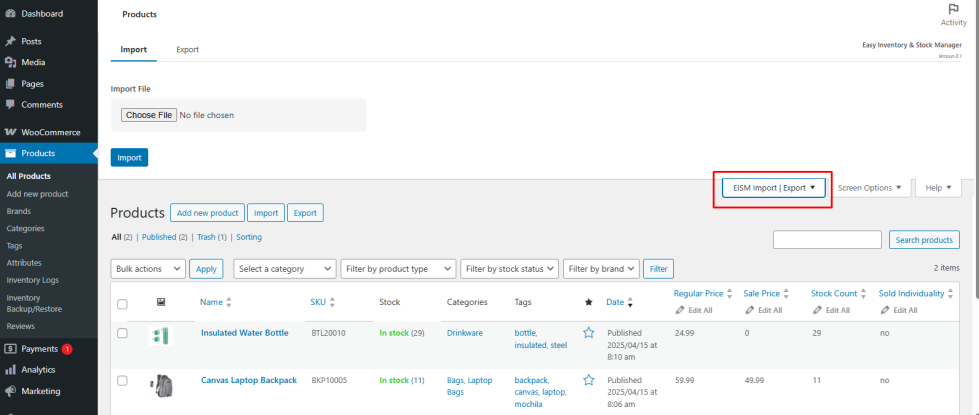Screen dimensions: 979x415
Task: Click the Stock Count Edit All pencil
Action: coord(816,310)
